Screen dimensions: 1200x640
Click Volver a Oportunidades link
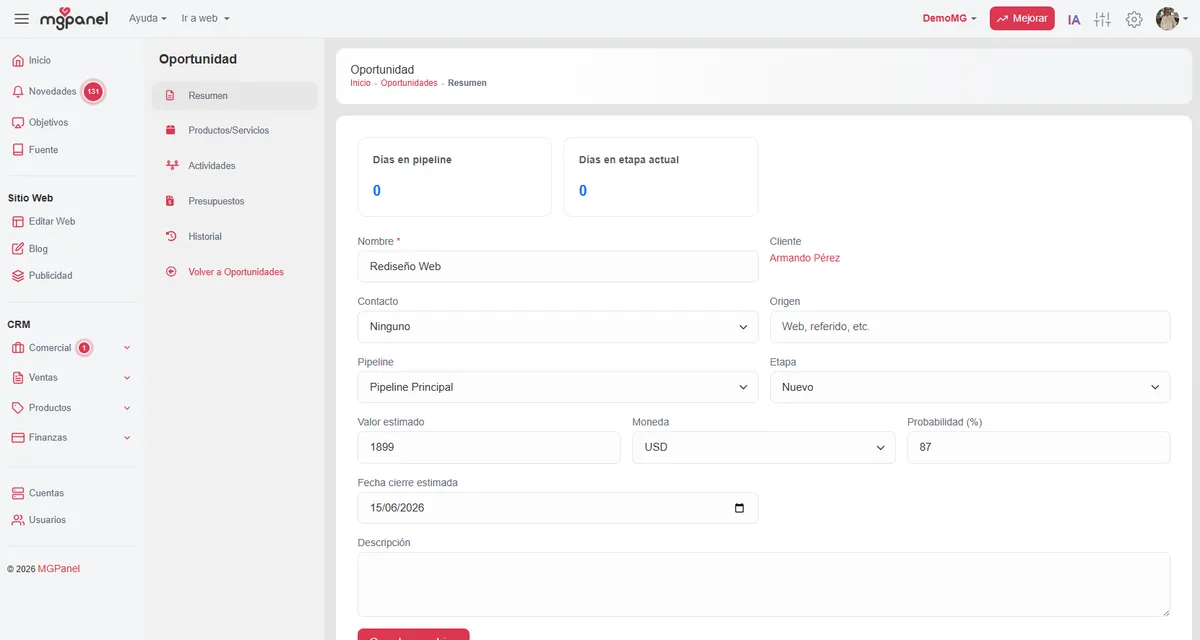pos(235,272)
